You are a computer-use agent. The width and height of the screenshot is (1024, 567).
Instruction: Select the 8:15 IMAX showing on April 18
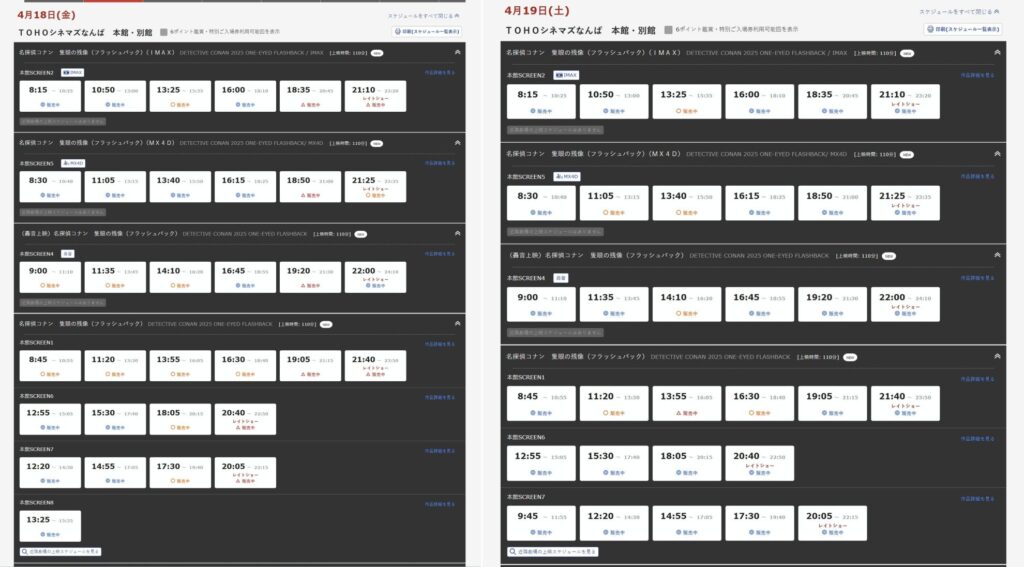pos(50,96)
